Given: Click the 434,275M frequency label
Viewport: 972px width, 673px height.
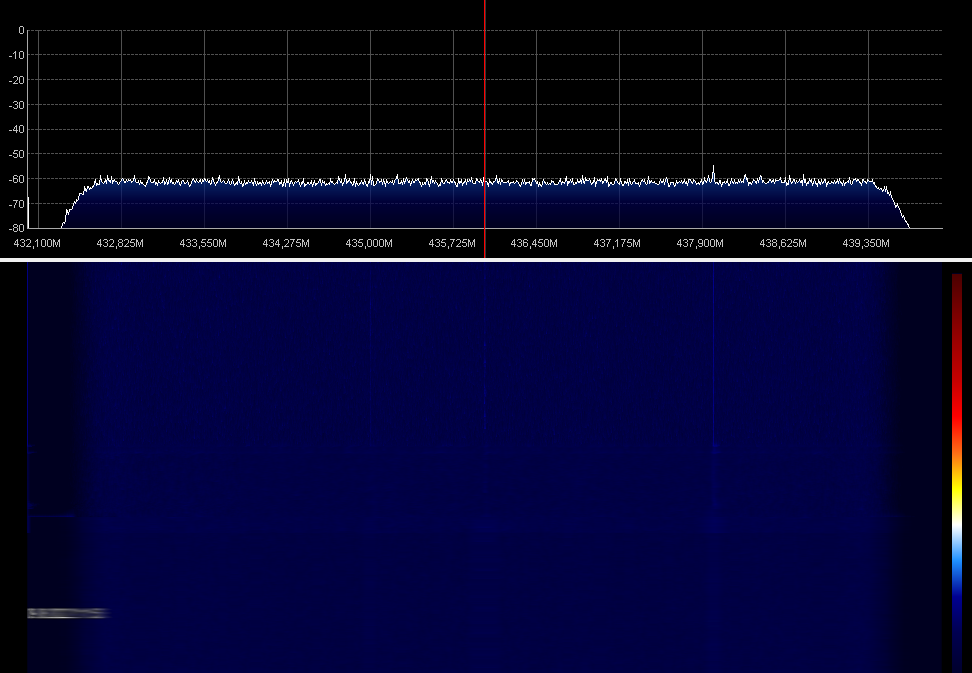Looking at the screenshot, I should pyautogui.click(x=286, y=244).
